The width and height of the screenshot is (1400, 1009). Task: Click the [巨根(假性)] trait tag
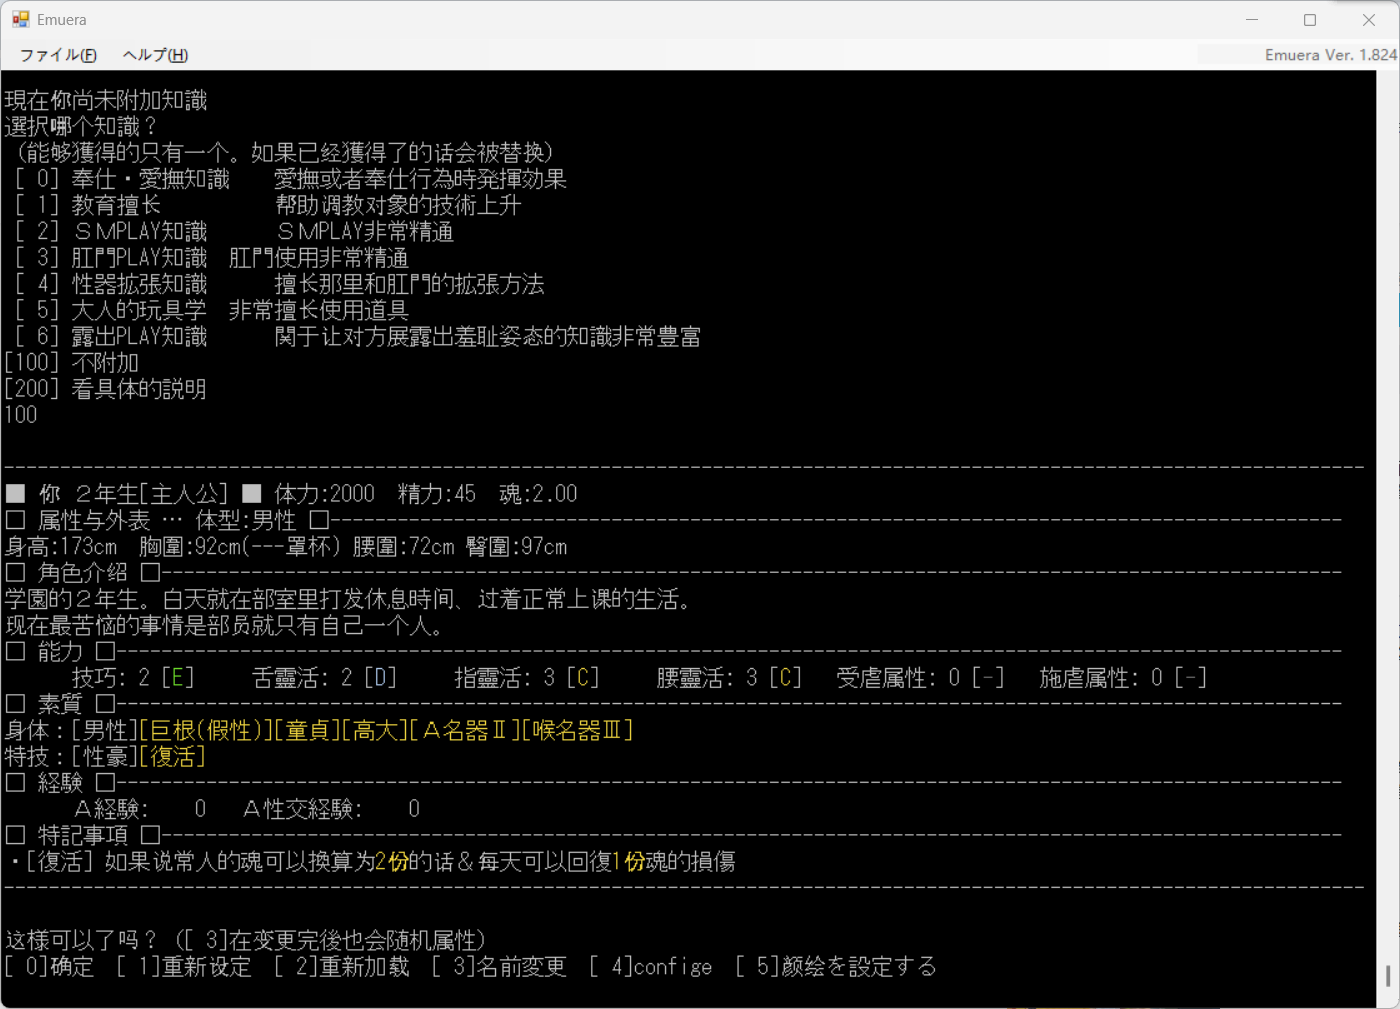pyautogui.click(x=206, y=730)
